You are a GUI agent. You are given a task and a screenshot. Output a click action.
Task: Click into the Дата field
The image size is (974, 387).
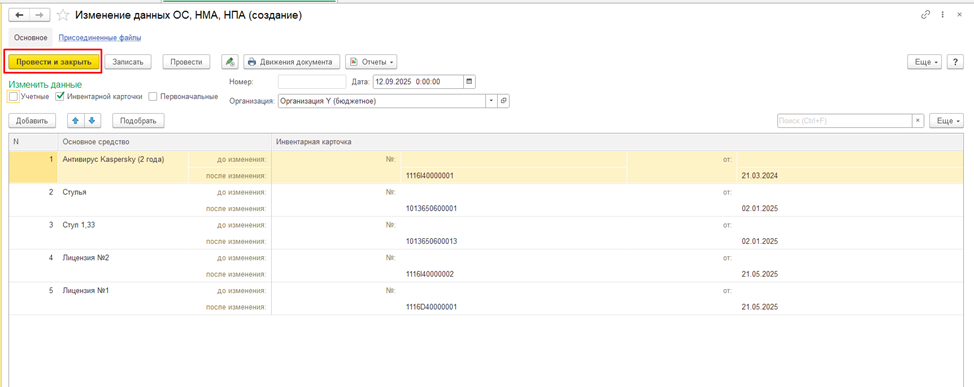click(x=418, y=81)
